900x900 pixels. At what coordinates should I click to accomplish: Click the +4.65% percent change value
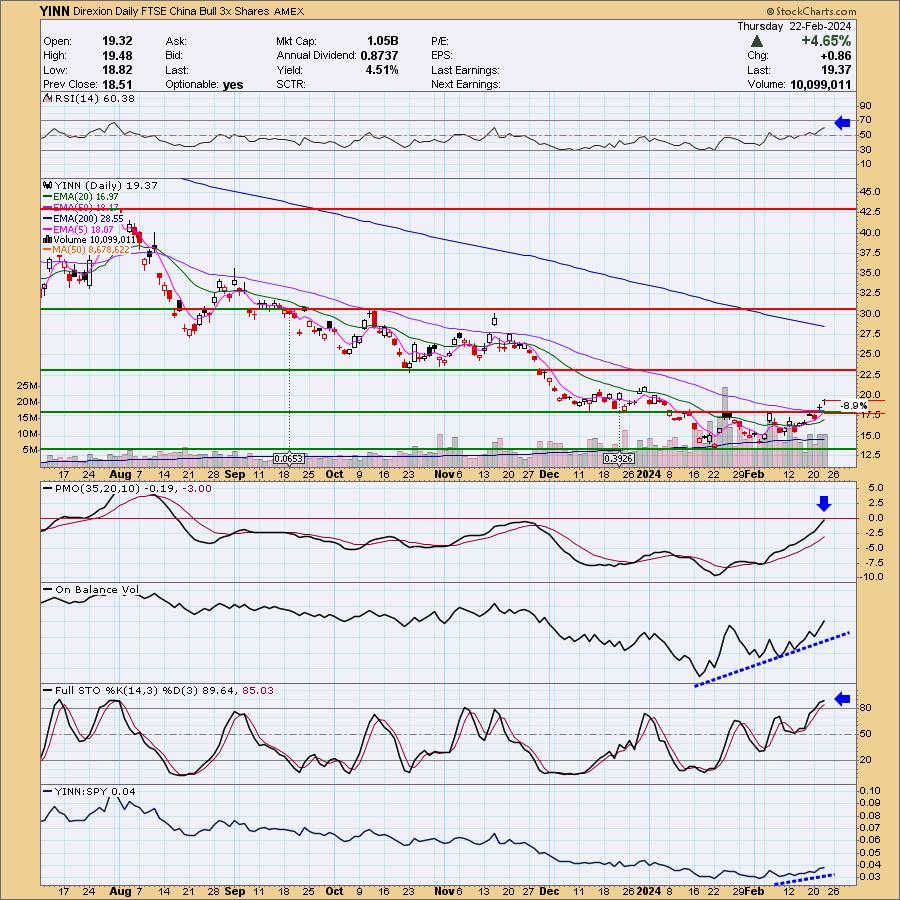click(x=826, y=41)
